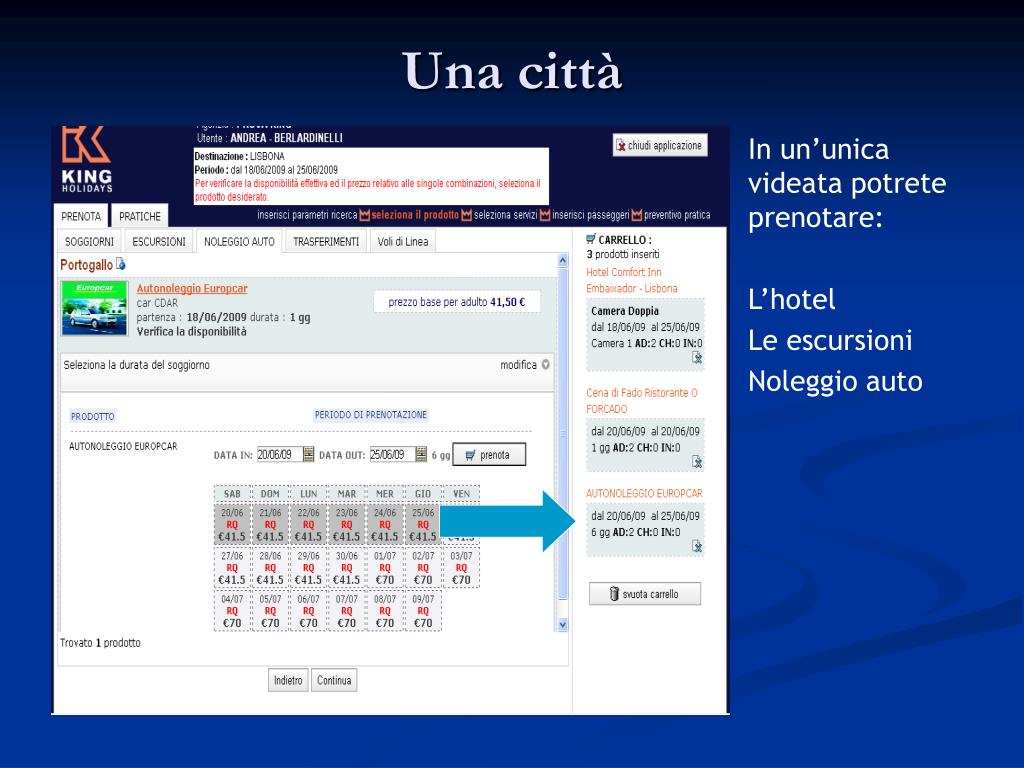Image resolution: width=1024 pixels, height=768 pixels.
Task: Open calendar picker for DATA OUT
Action: pos(421,454)
